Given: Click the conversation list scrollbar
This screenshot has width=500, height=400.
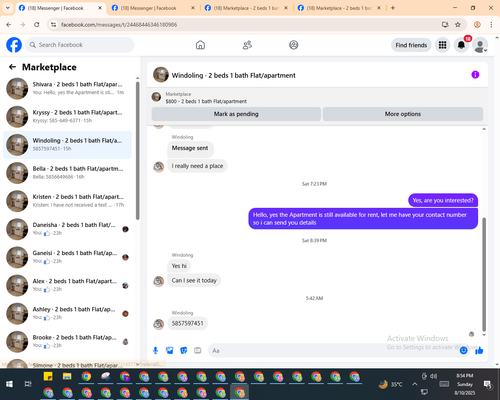Looking at the screenshot, I should pyautogui.click(x=138, y=151).
